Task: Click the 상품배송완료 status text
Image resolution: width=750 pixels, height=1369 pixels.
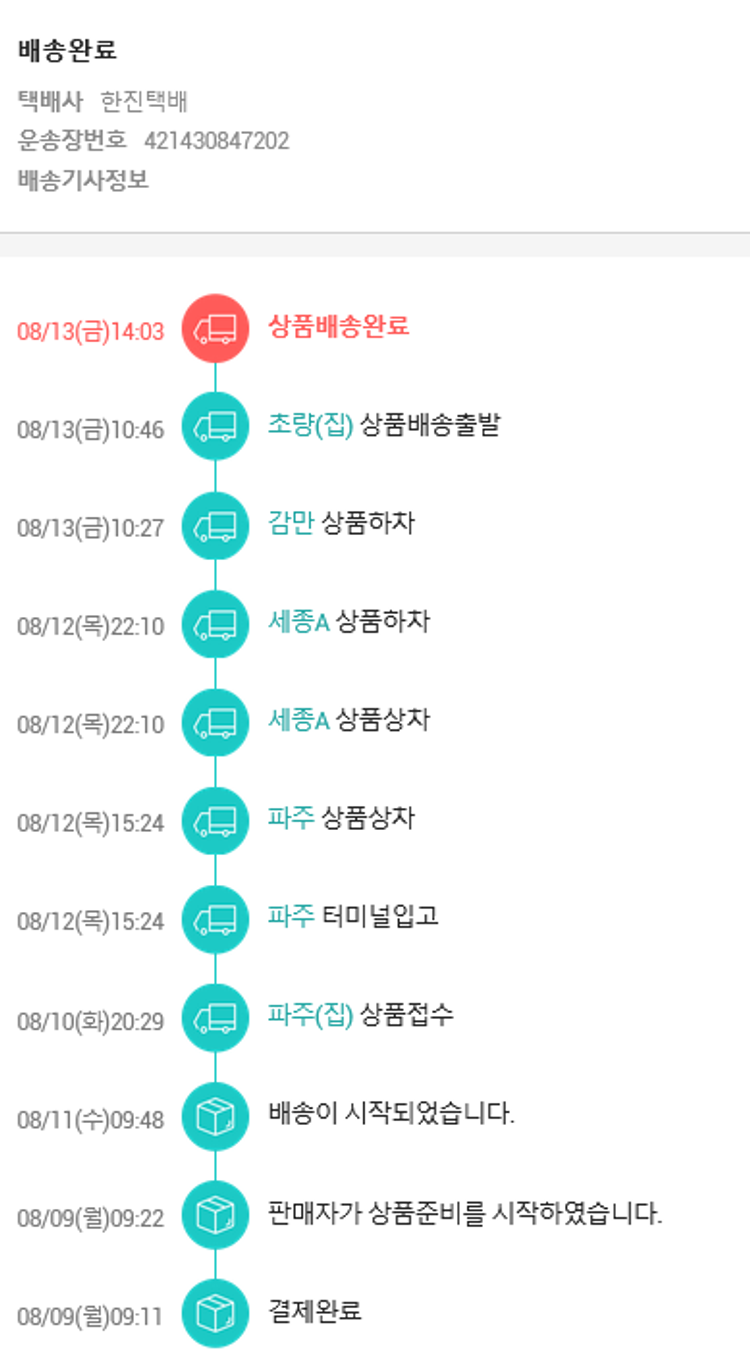Action: [x=339, y=326]
